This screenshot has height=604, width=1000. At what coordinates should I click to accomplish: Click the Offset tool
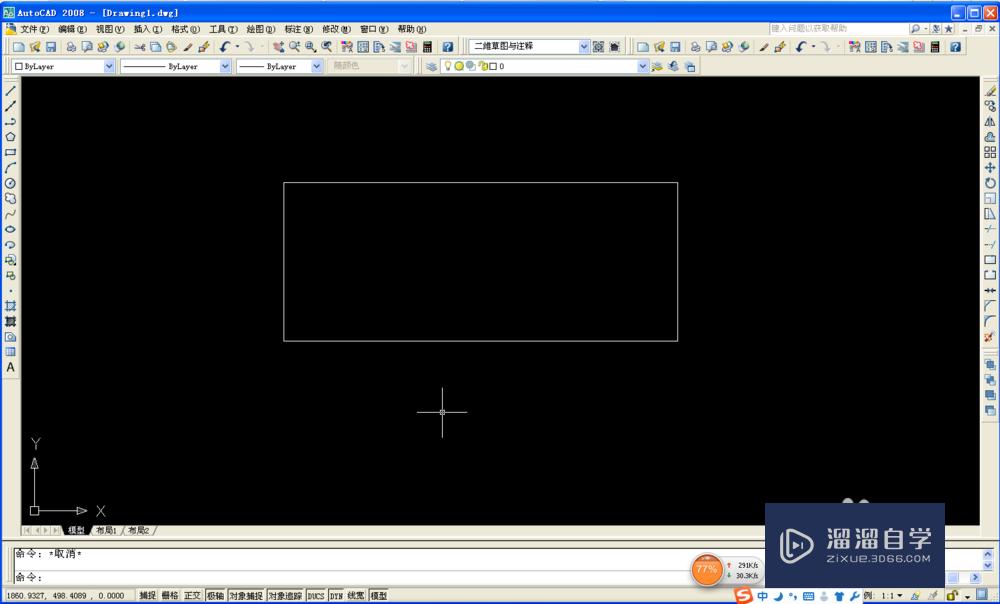[990, 137]
